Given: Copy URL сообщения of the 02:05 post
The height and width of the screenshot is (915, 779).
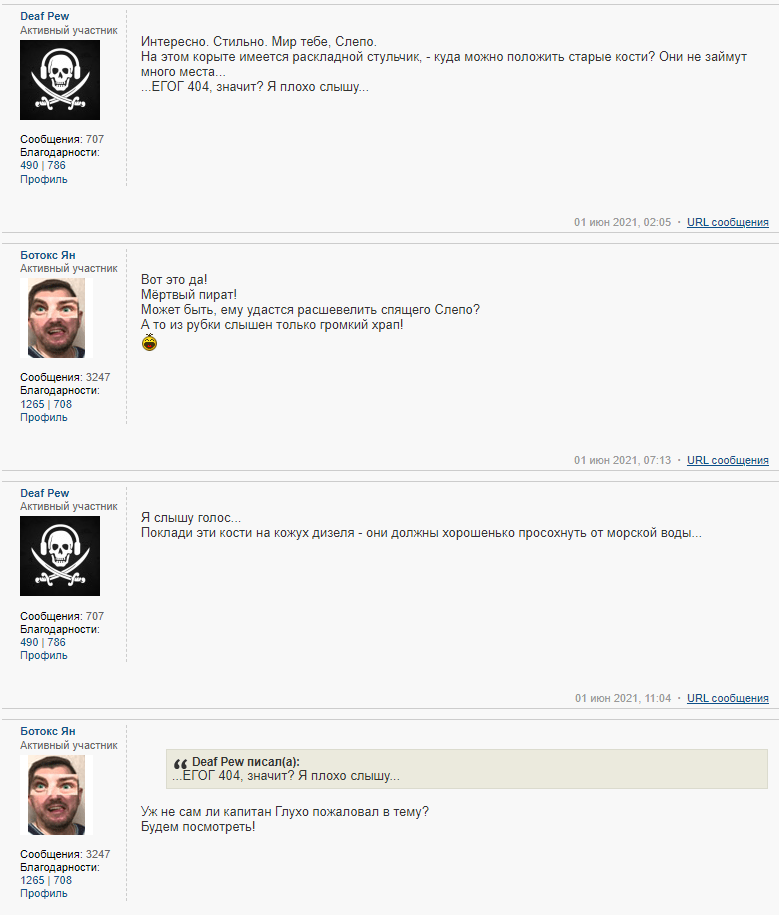Looking at the screenshot, I should click(728, 222).
